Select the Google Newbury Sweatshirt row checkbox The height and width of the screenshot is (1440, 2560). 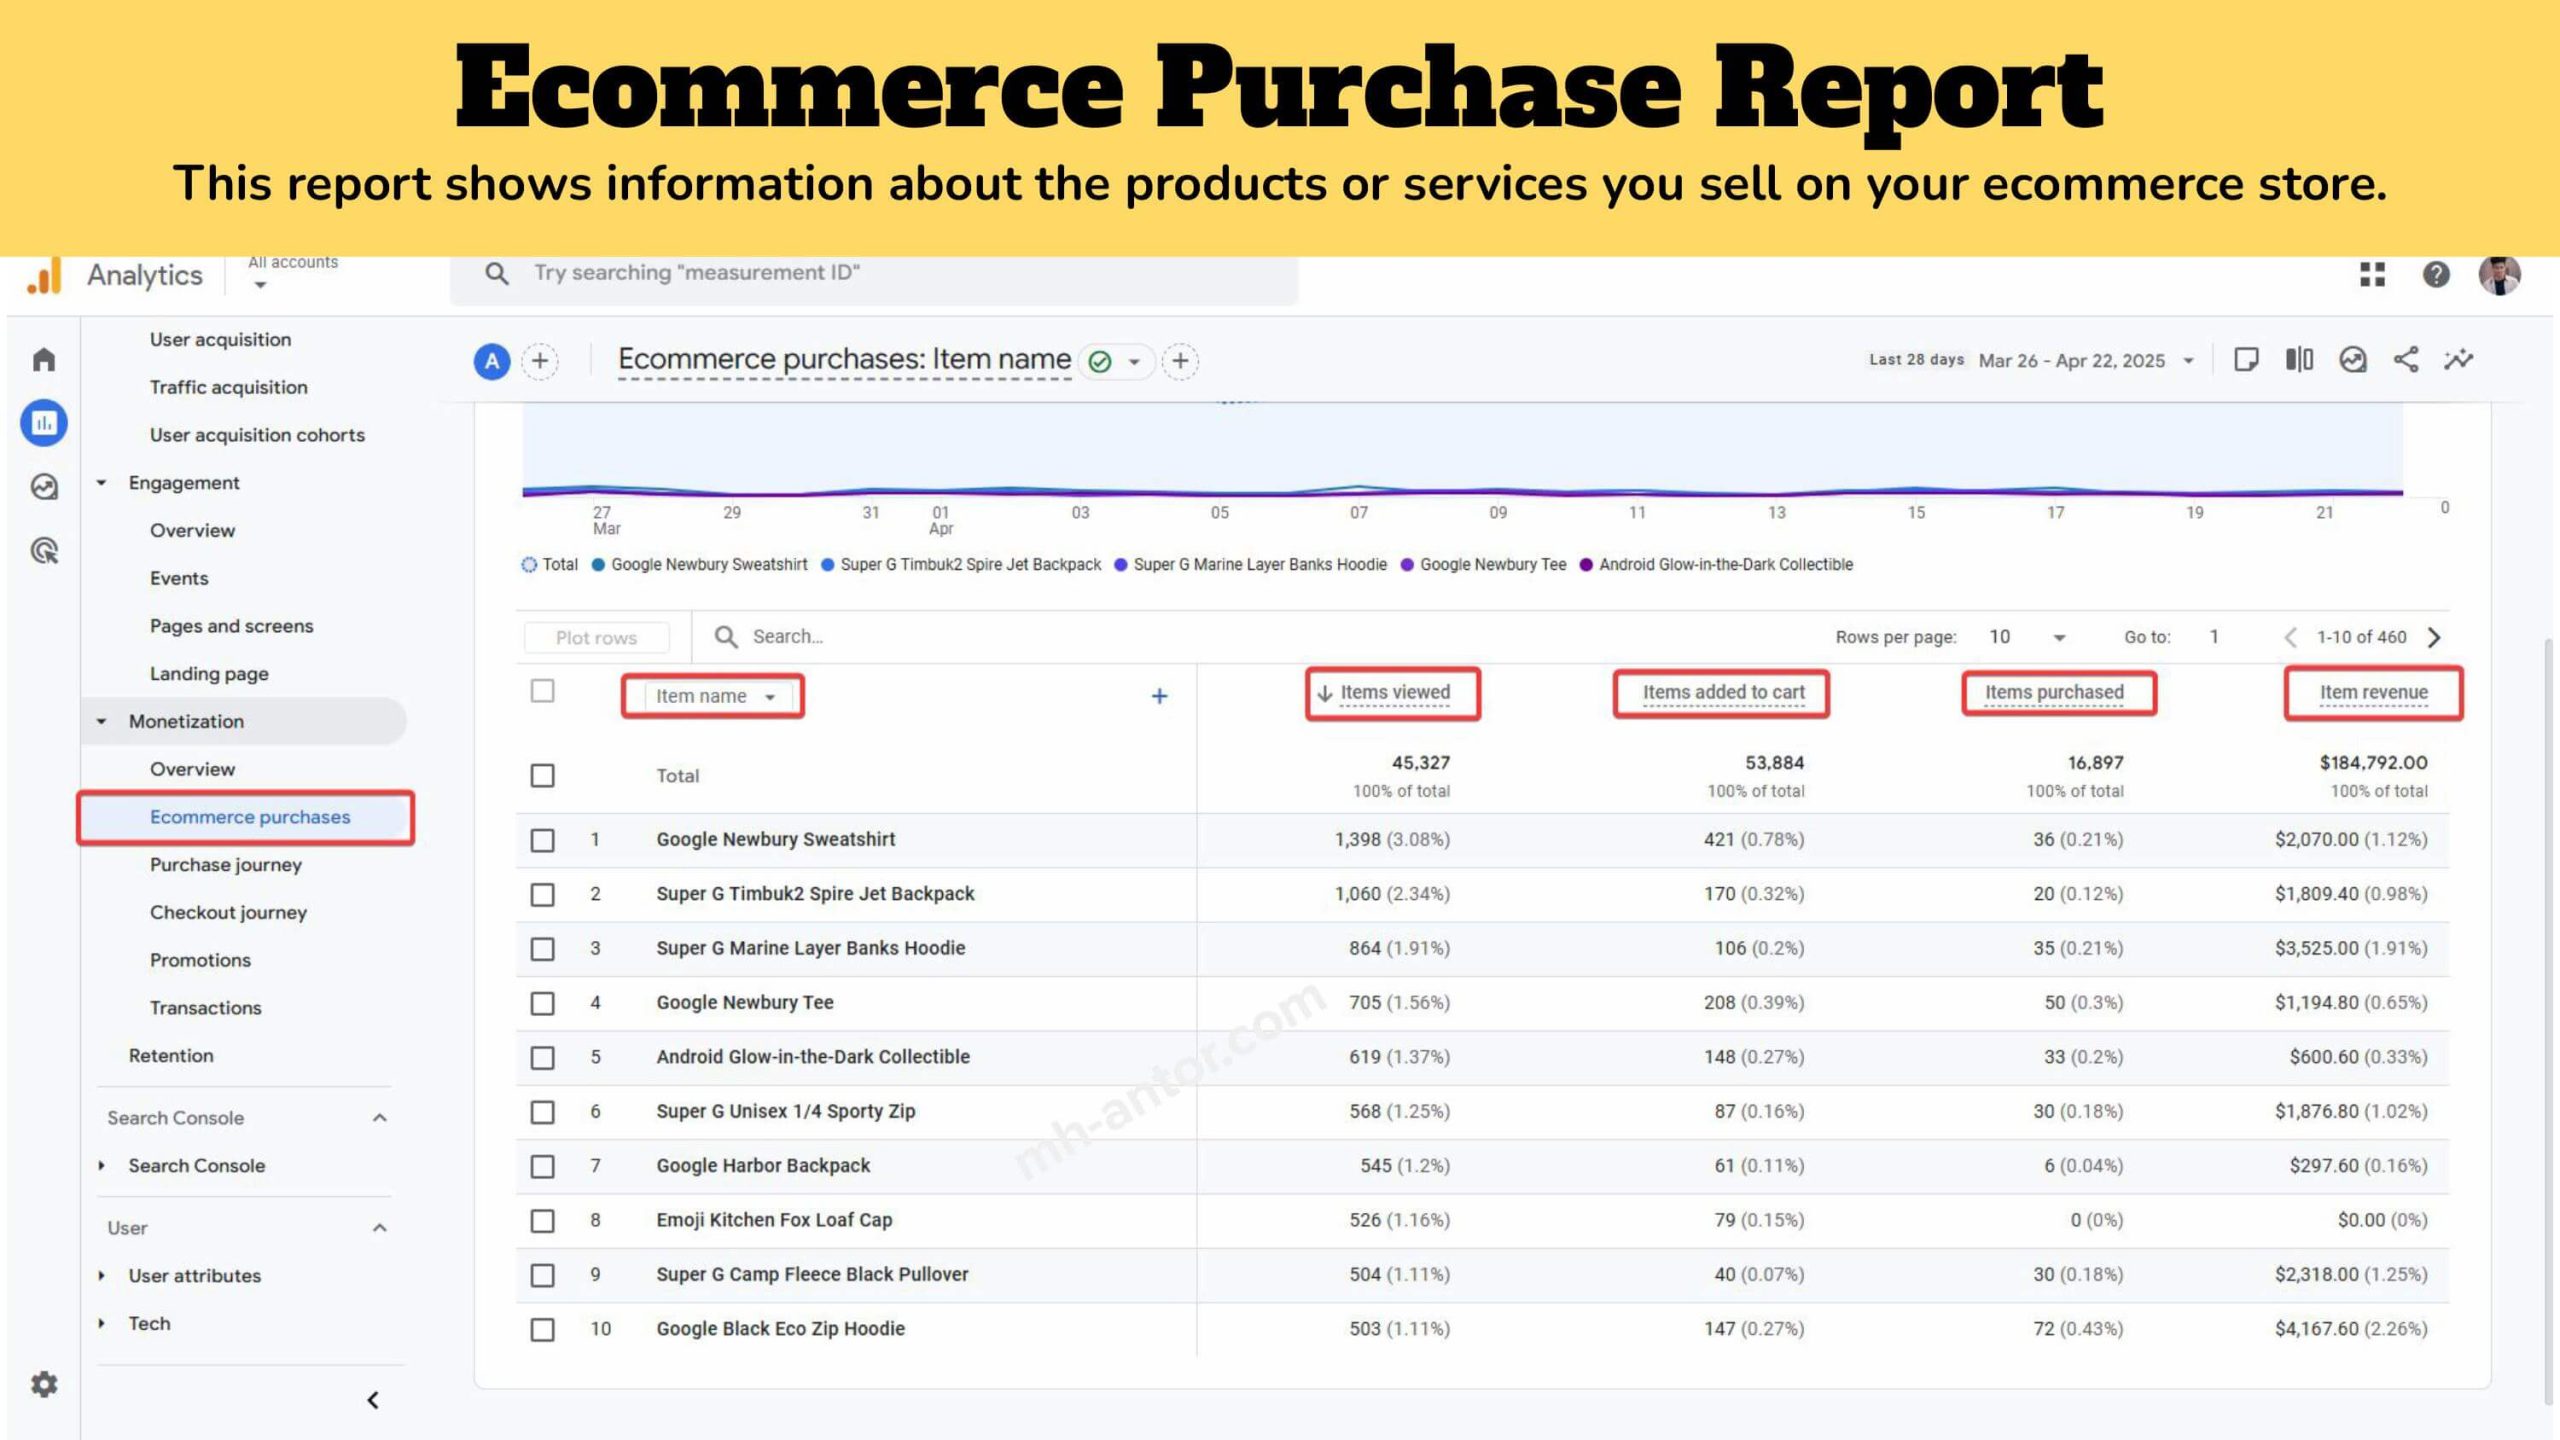pyautogui.click(x=542, y=840)
